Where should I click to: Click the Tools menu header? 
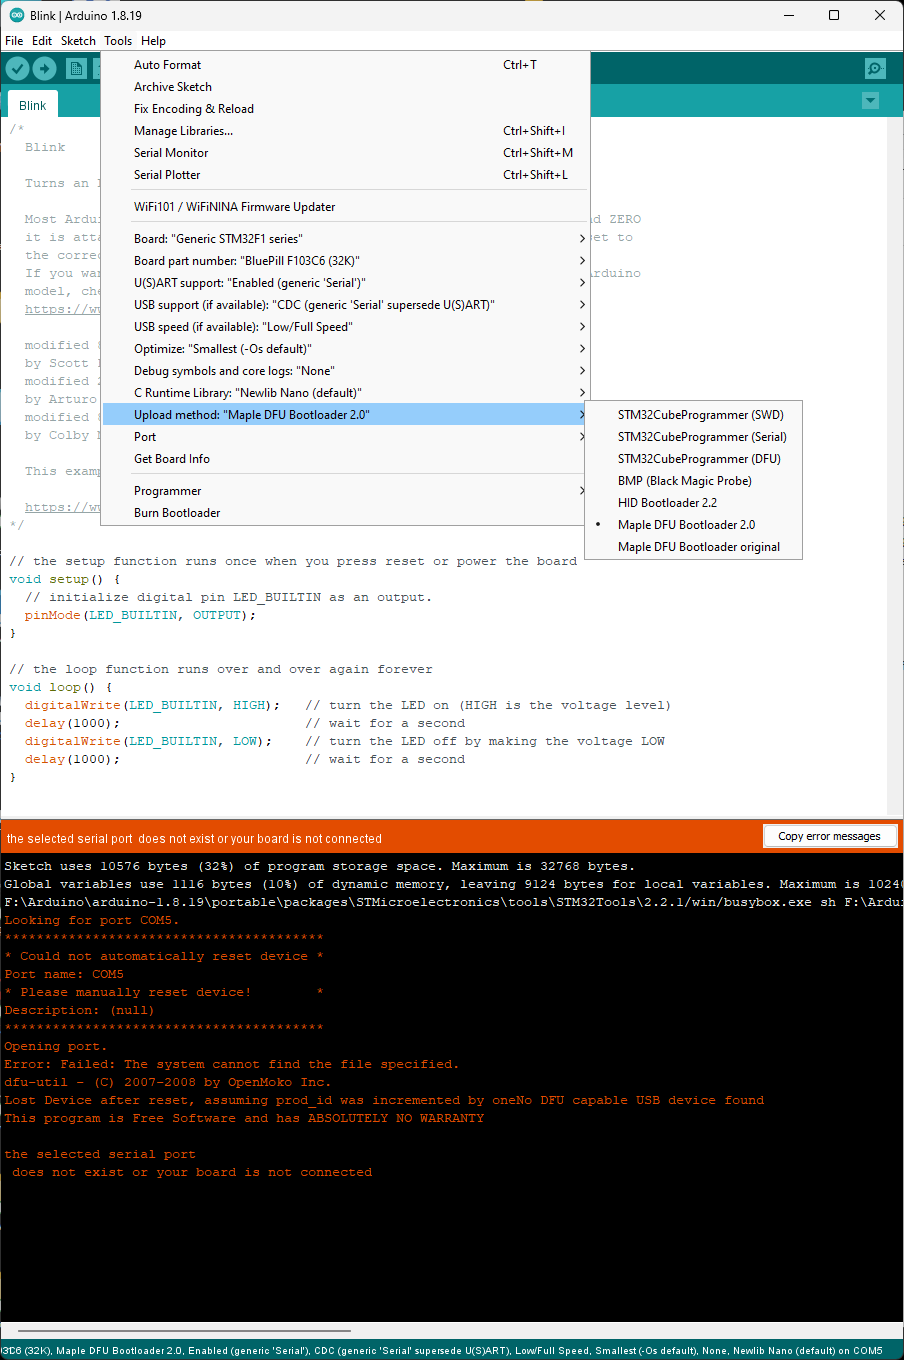pyautogui.click(x=118, y=41)
